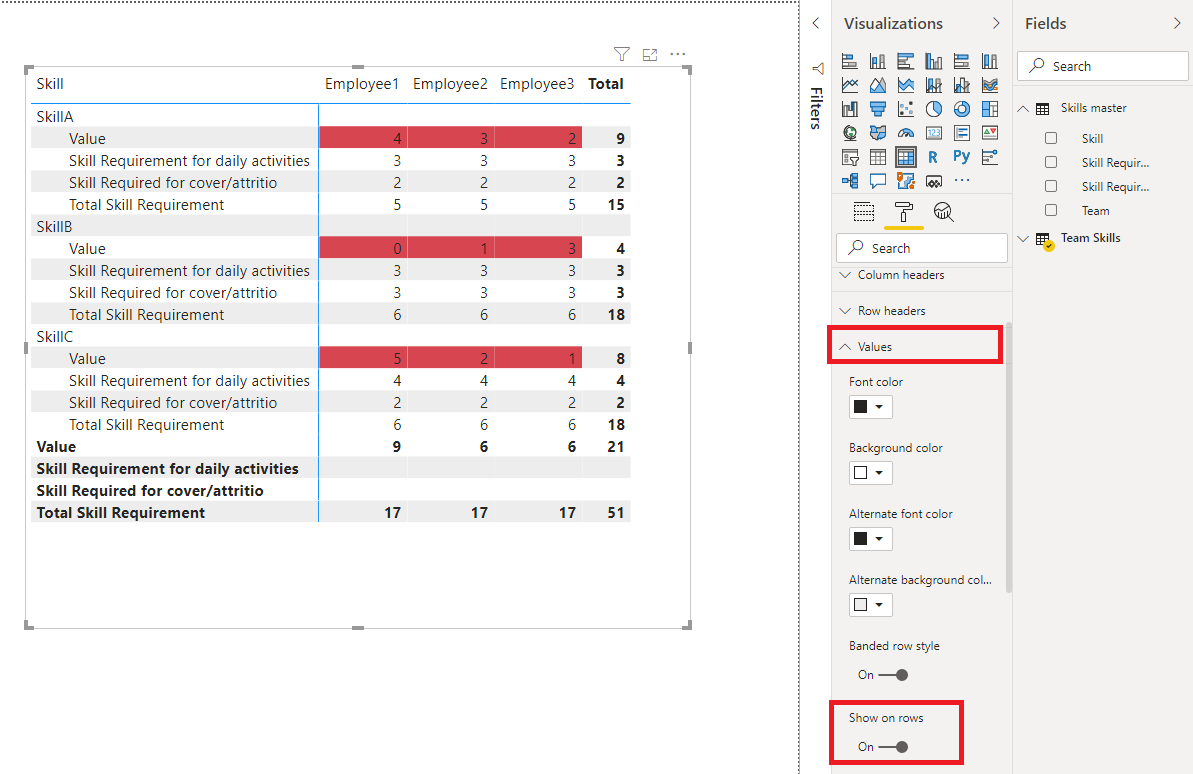Check the Skill field checkbox
The image size is (1193, 774).
pos(1051,139)
